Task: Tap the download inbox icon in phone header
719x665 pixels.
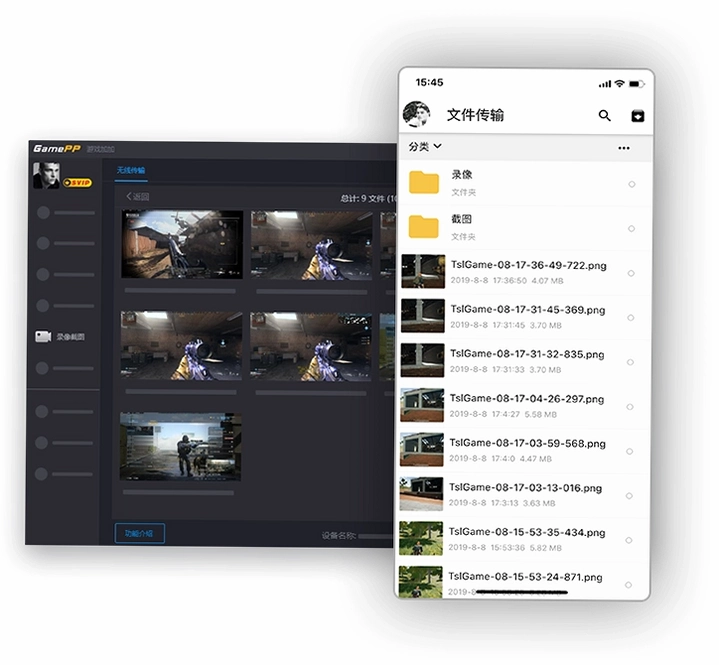Action: pos(637,116)
